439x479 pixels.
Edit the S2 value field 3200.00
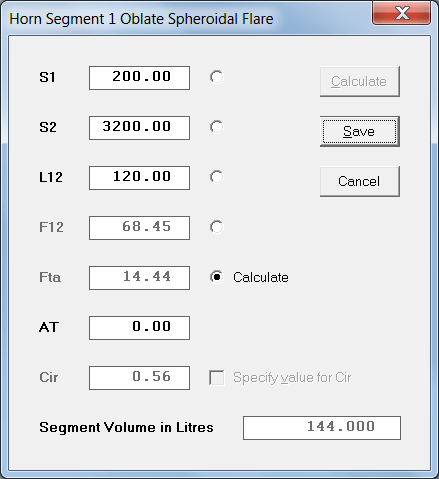[139, 128]
